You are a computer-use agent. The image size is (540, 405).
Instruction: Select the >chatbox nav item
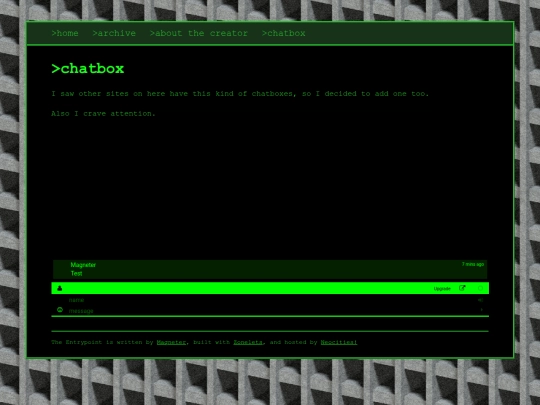(283, 33)
